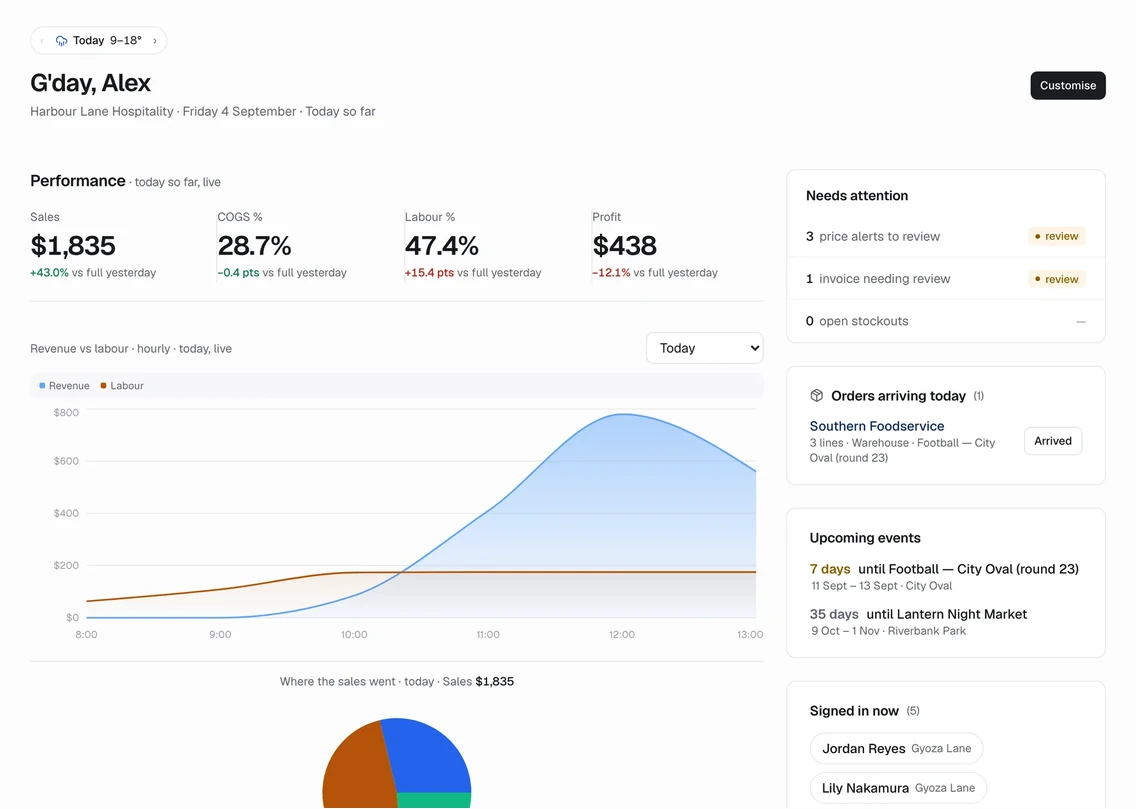1136x809 pixels.
Task: Click the Revenue vs labour hourly label
Action: pos(131,349)
